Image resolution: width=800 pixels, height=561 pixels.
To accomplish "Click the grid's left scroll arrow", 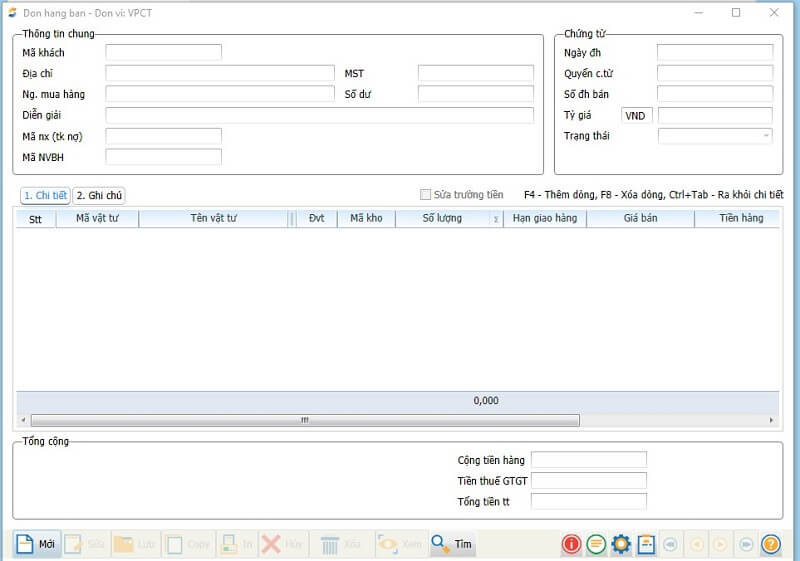I will coord(23,420).
